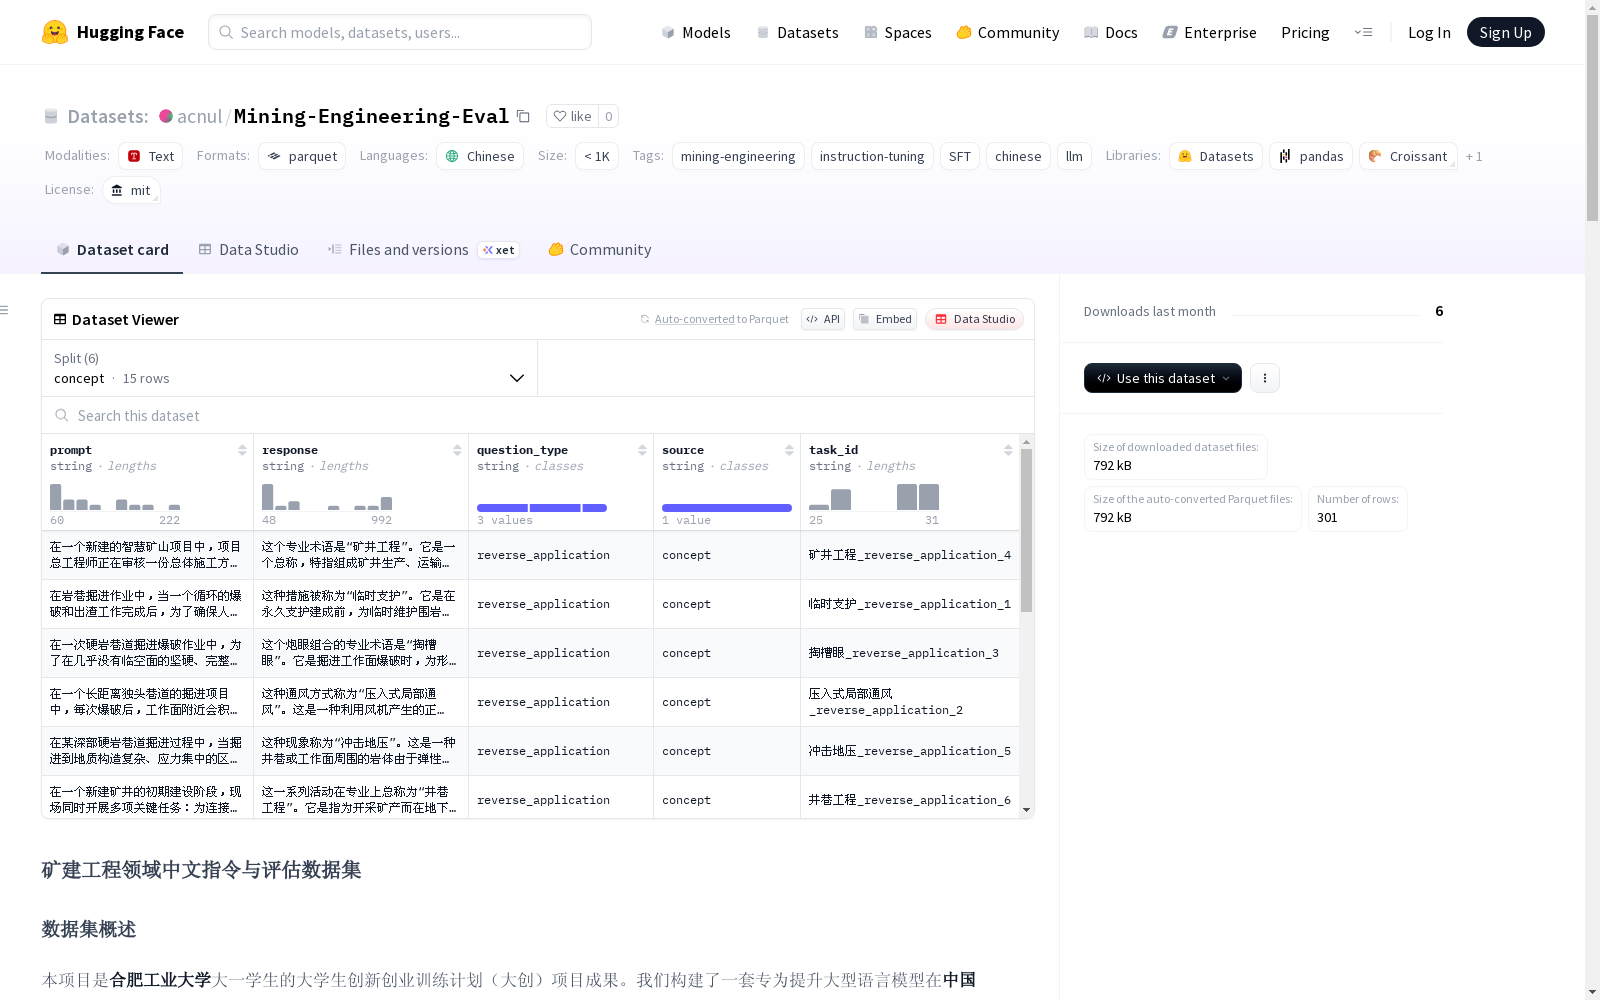1600x1000 pixels.
Task: Switch to Files and versions tab
Action: tap(423, 249)
